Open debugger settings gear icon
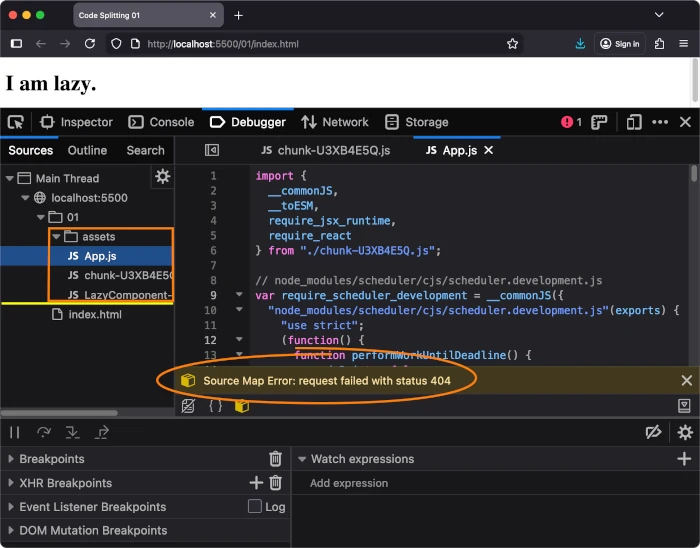Screen dimensions: 700x548 685,432
